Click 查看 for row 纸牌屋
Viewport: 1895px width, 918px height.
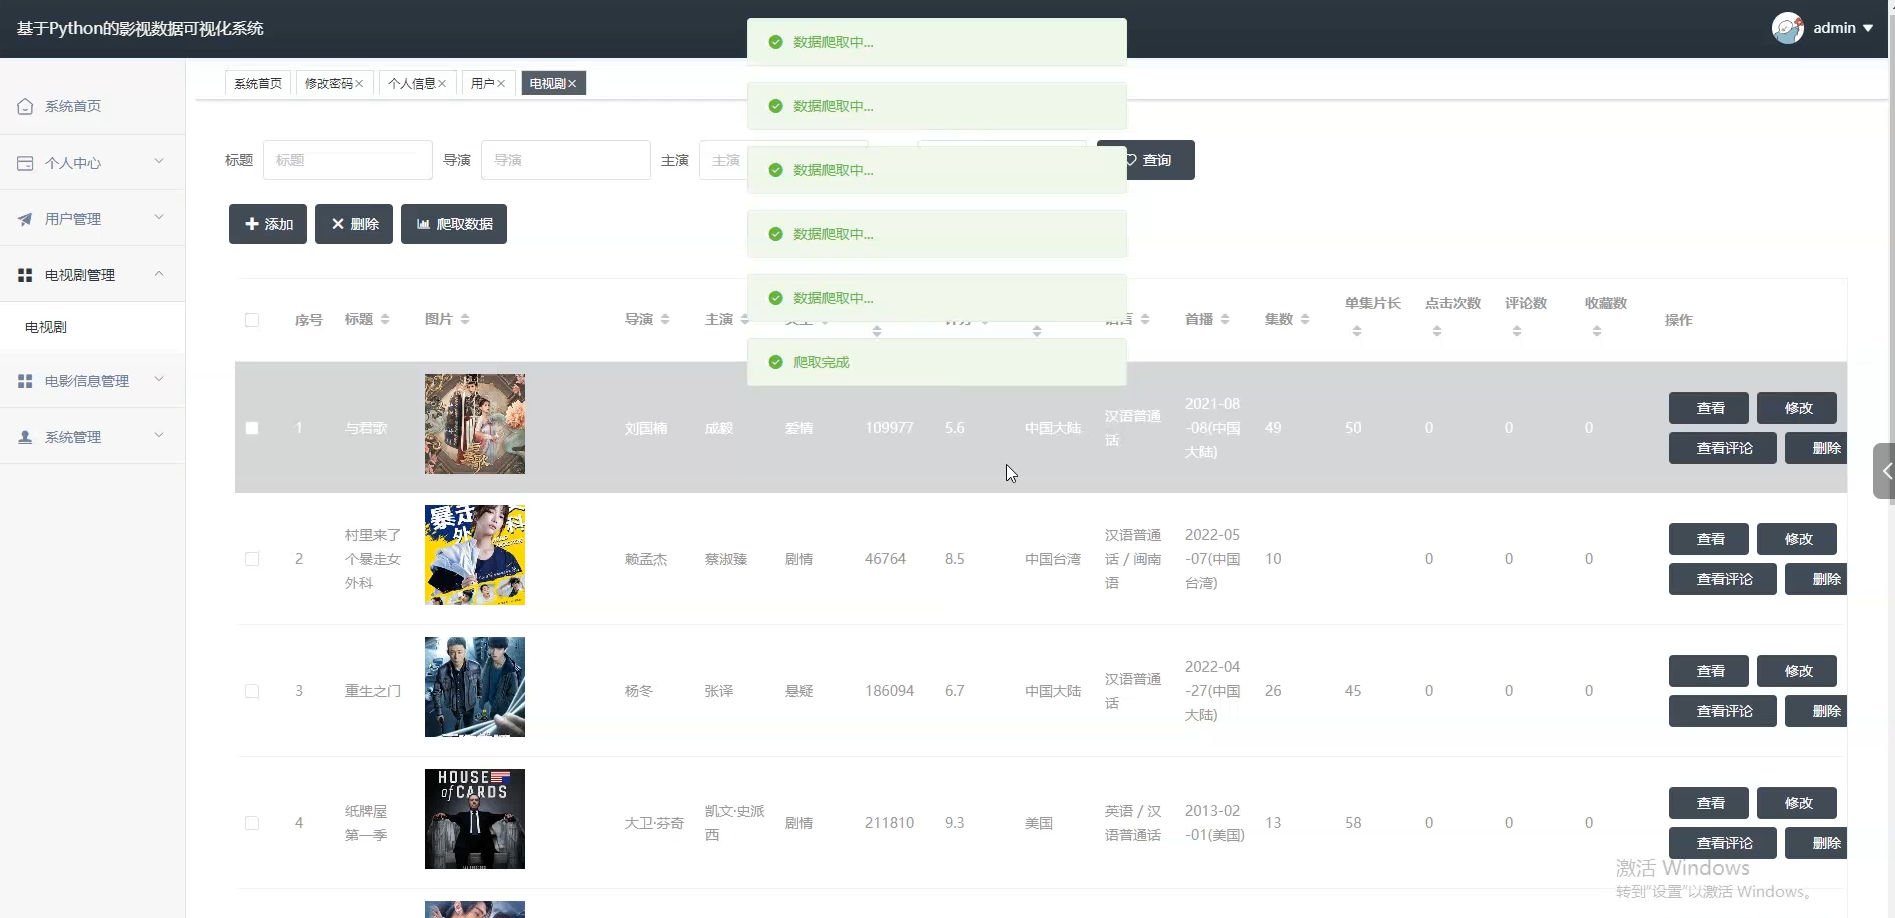[1709, 803]
